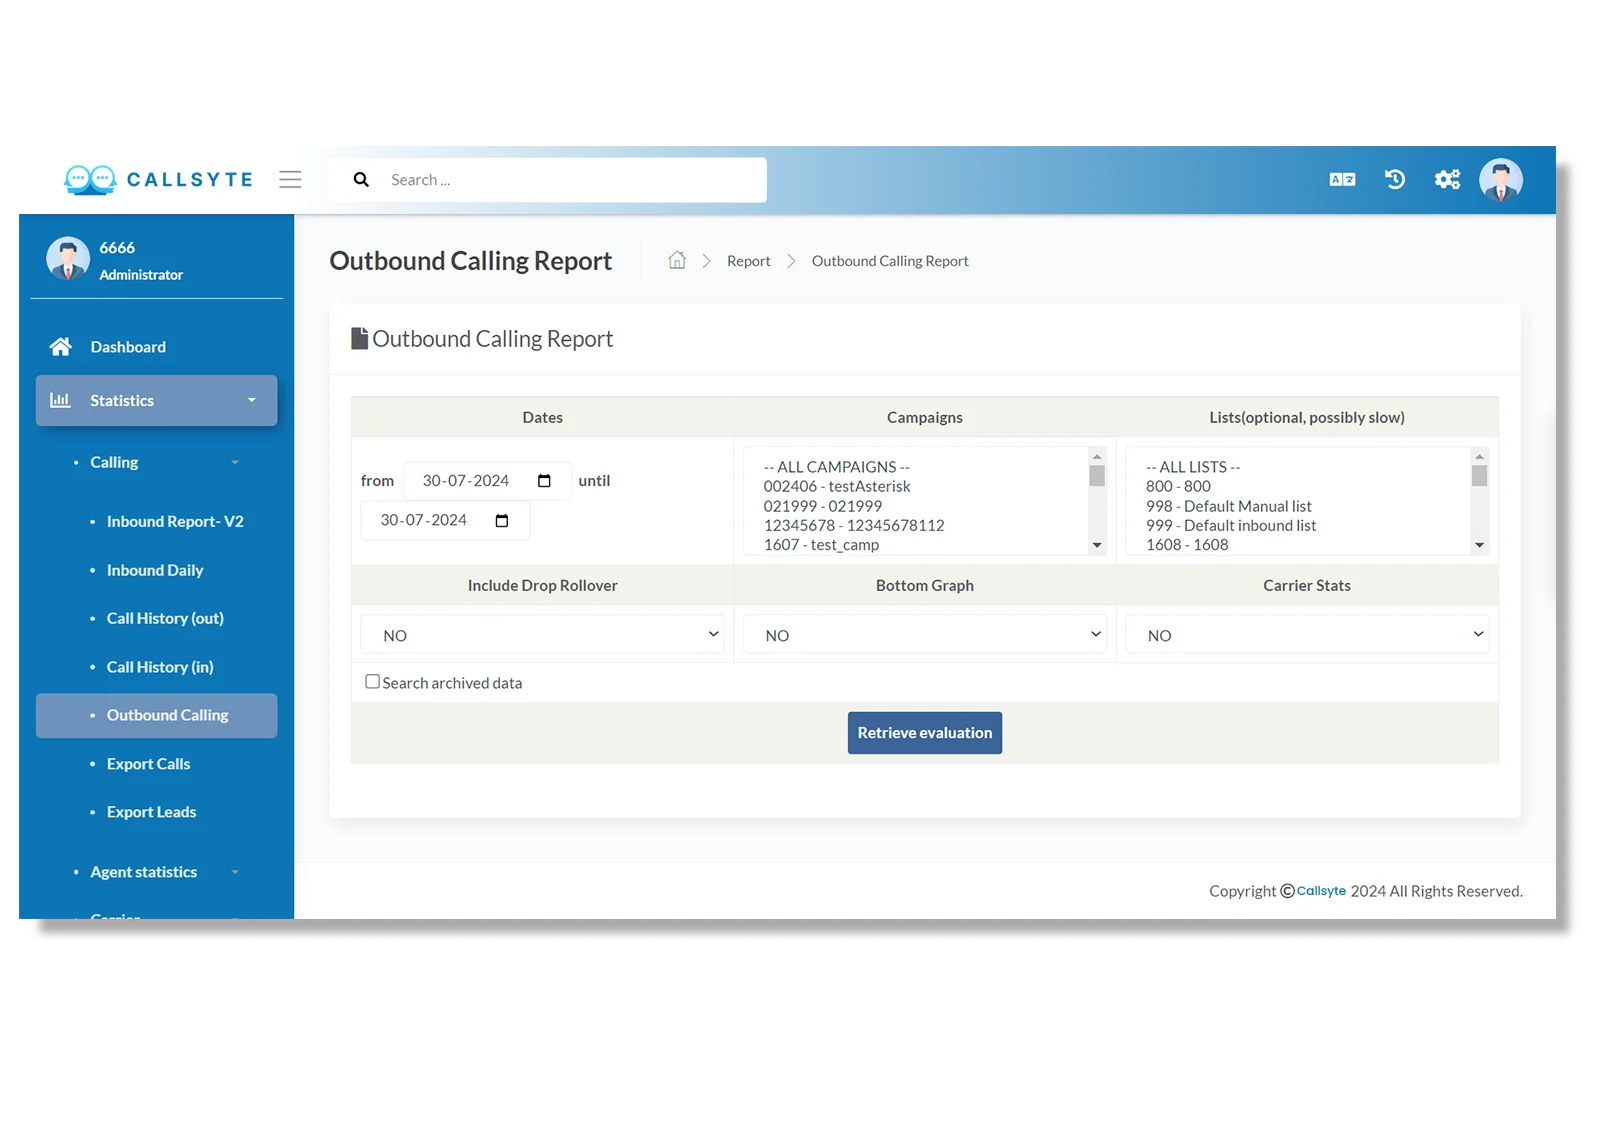Set Include Drop Rollover to YES
This screenshot has height=1123, width=1600.
[542, 634]
